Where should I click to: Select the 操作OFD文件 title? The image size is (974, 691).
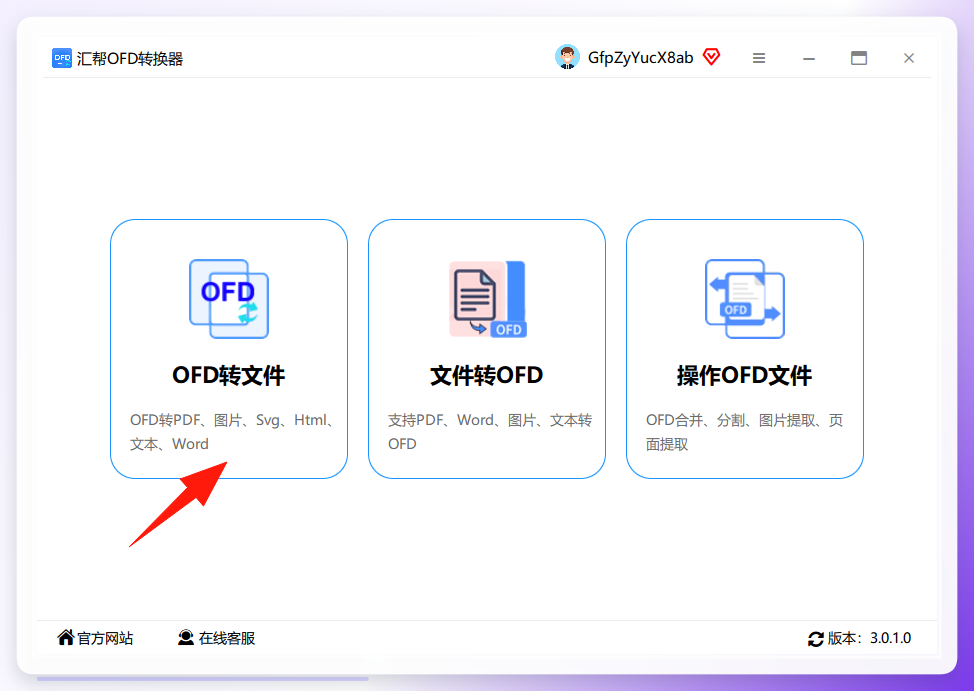click(744, 375)
